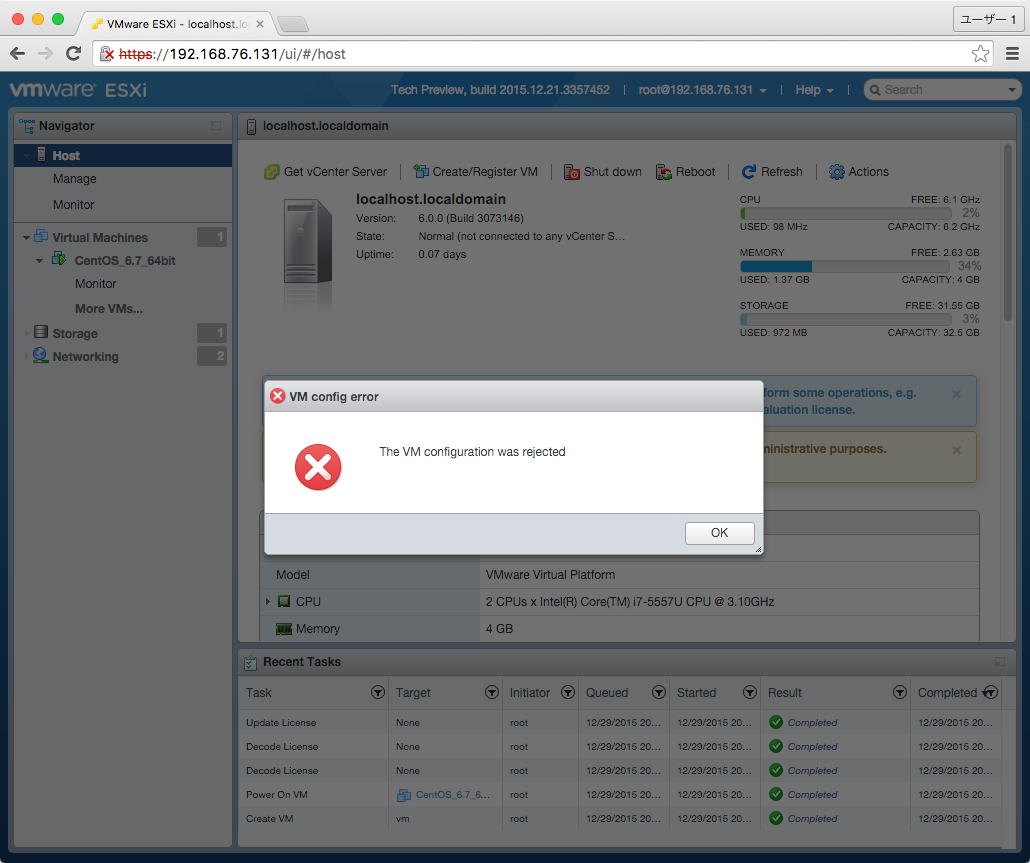This screenshot has height=863, width=1030.
Task: Click OK in the VM config error dialog
Action: click(x=719, y=532)
